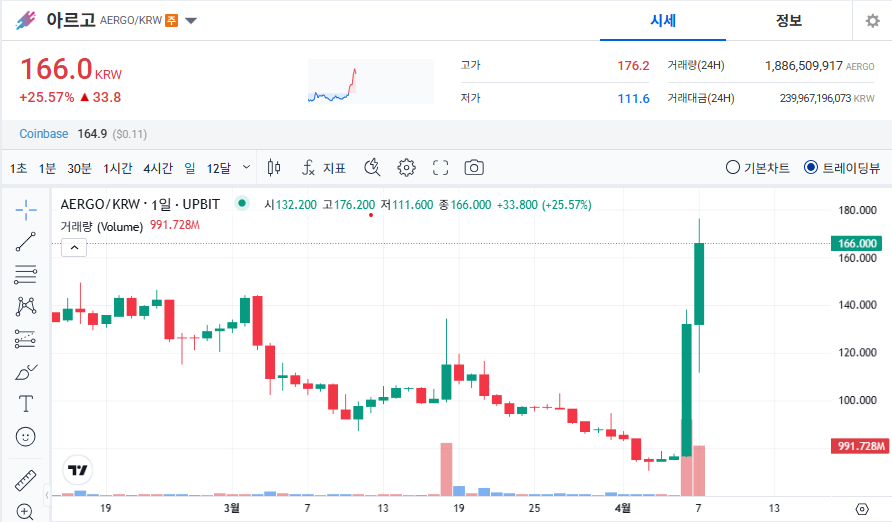Select the brush drawing tool
This screenshot has height=522, width=892.
[x=26, y=372]
